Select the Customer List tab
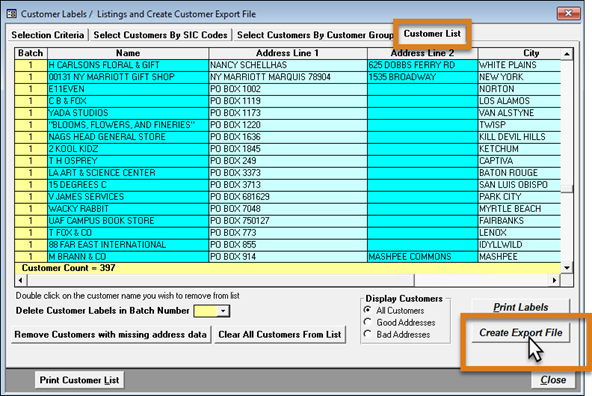592x396 pixels. tap(432, 34)
